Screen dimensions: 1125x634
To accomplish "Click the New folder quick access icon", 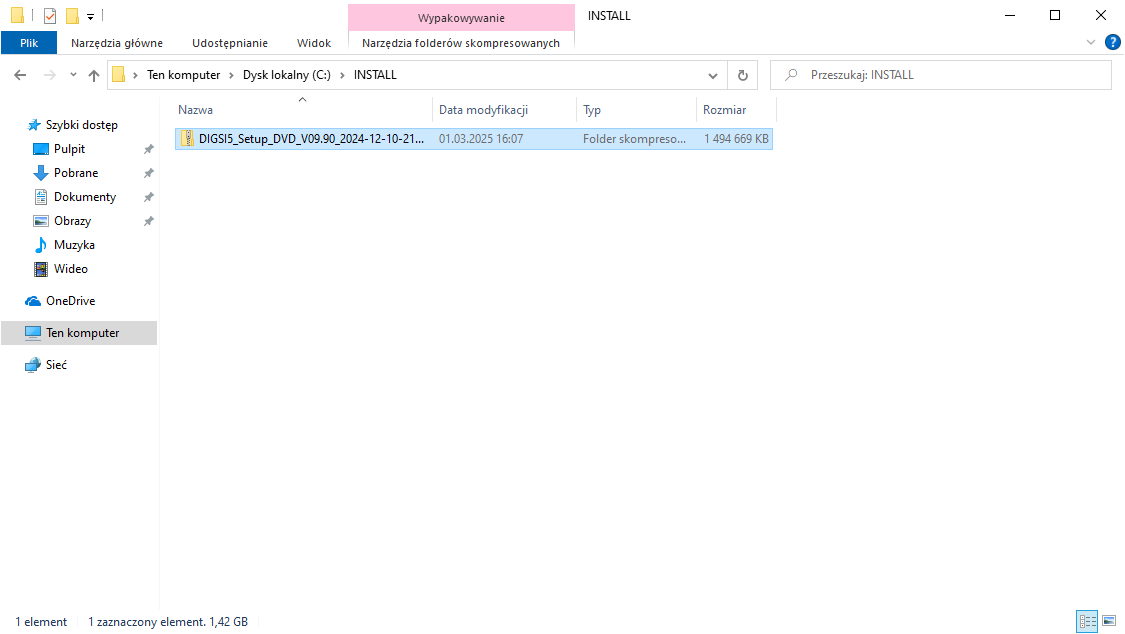I will (x=72, y=16).
